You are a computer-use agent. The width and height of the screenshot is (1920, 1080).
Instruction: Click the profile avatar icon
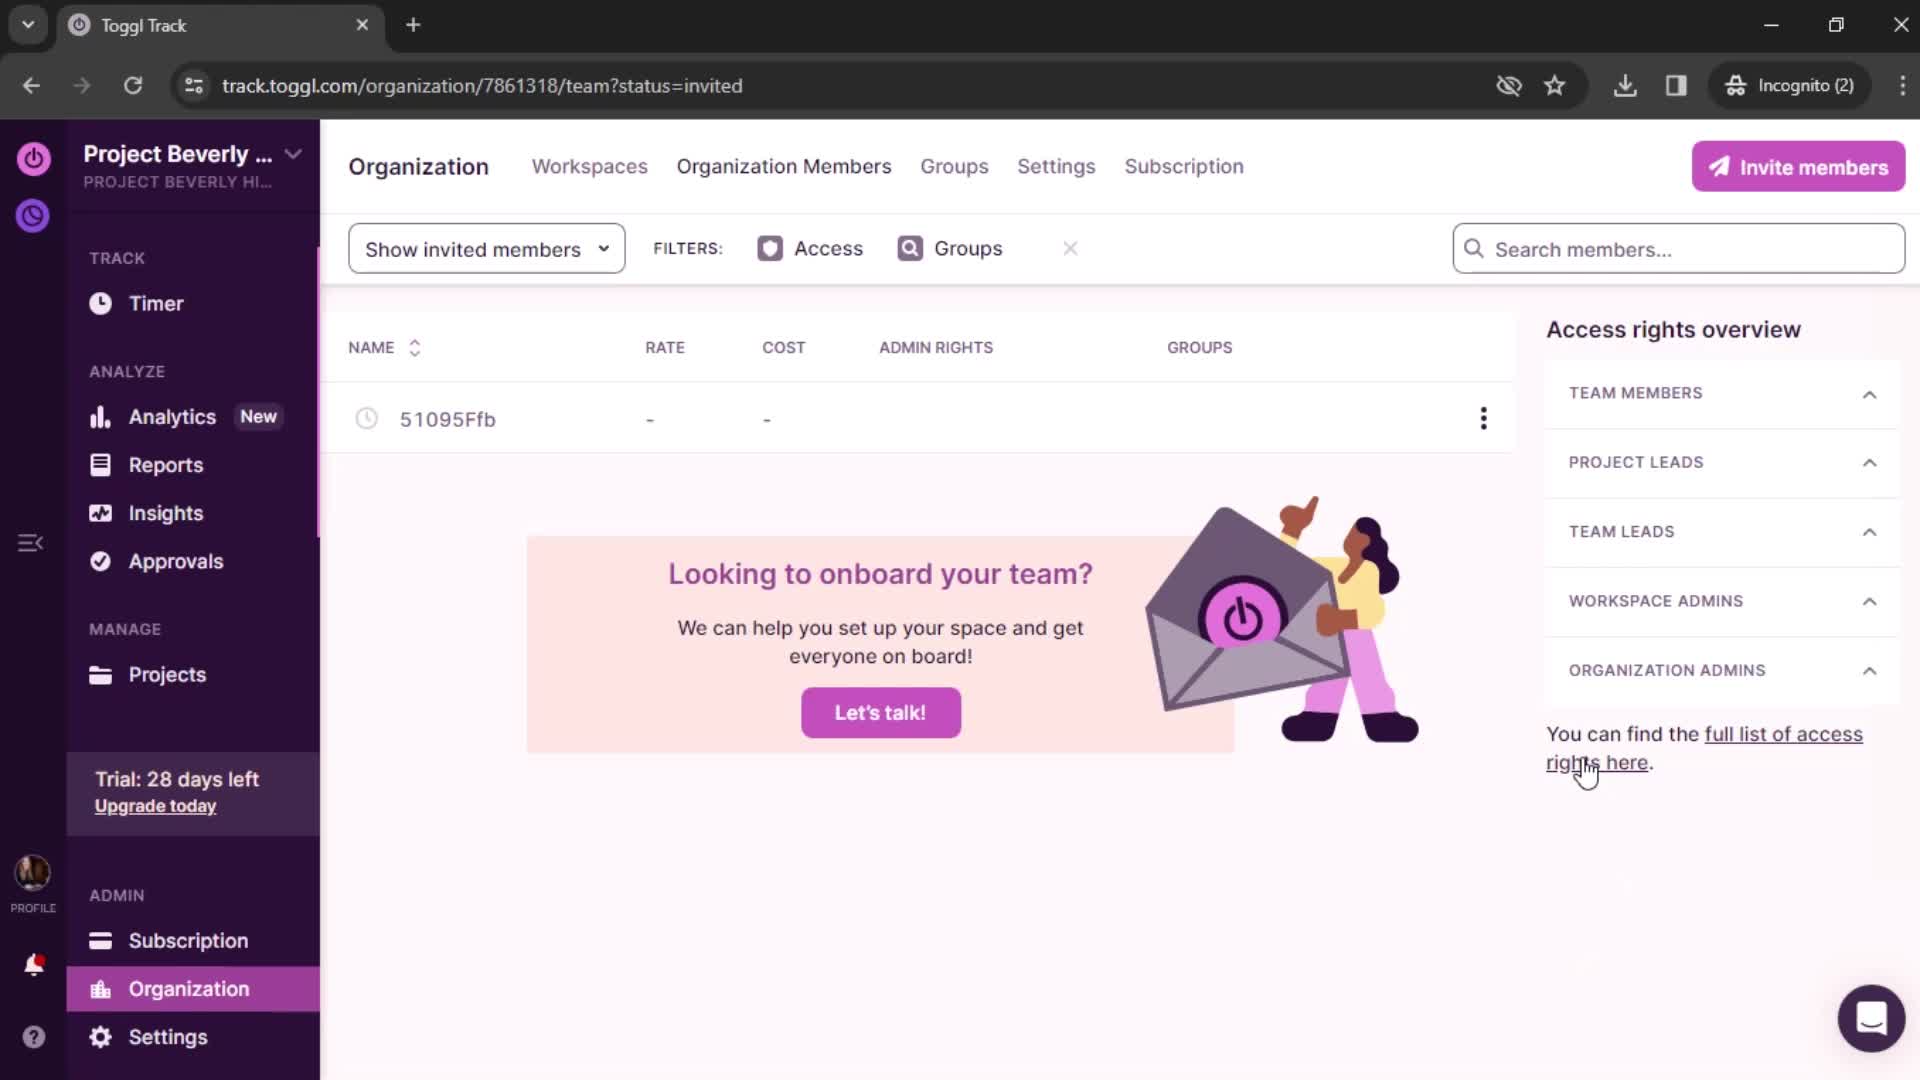33,873
